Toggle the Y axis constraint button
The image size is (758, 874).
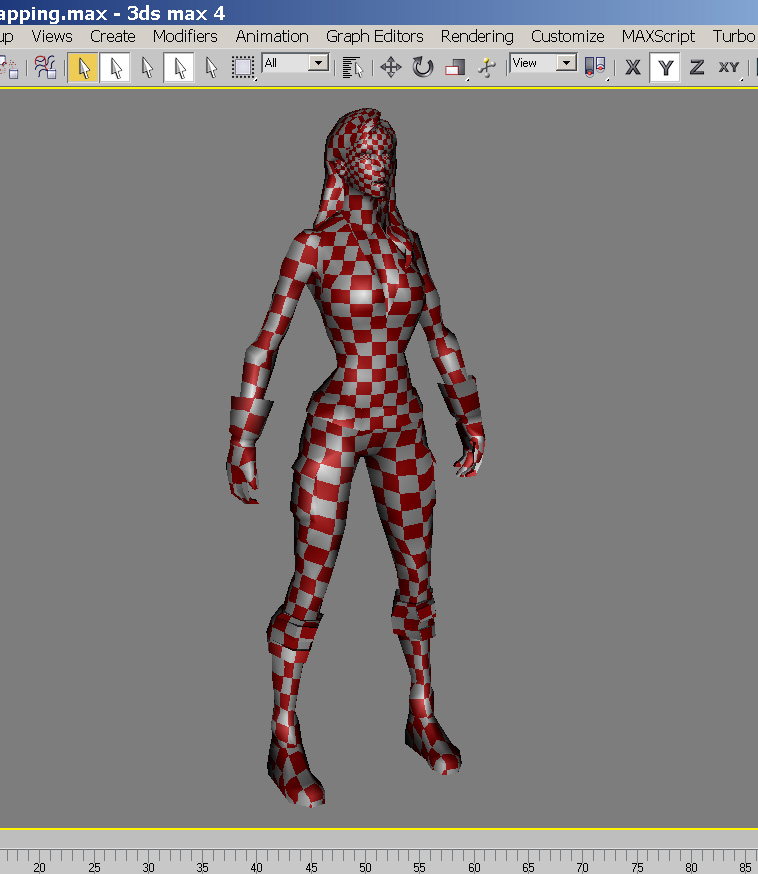click(x=665, y=68)
